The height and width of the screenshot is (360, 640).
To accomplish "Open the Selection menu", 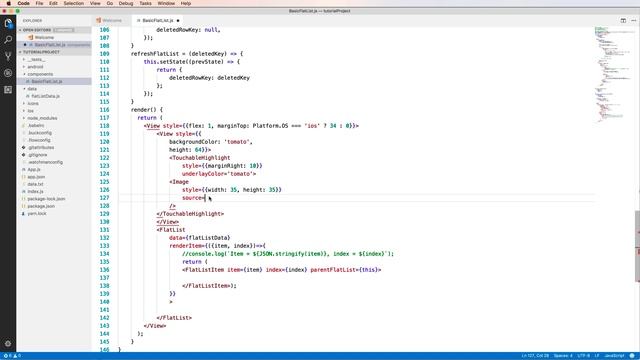I will tap(73, 3).
